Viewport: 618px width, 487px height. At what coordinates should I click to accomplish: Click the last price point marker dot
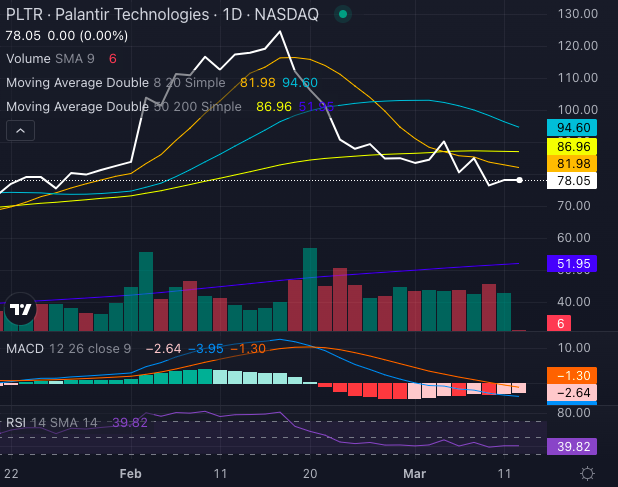(x=519, y=180)
